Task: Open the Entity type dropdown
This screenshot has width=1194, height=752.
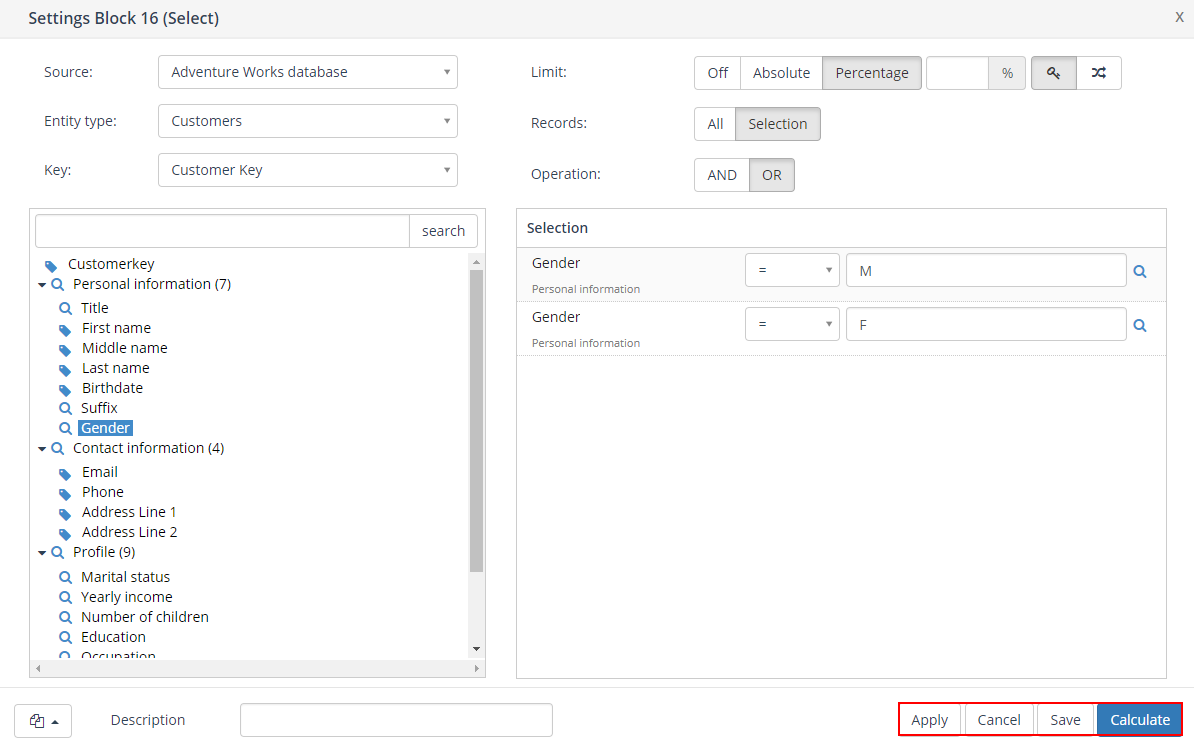Action: click(307, 121)
